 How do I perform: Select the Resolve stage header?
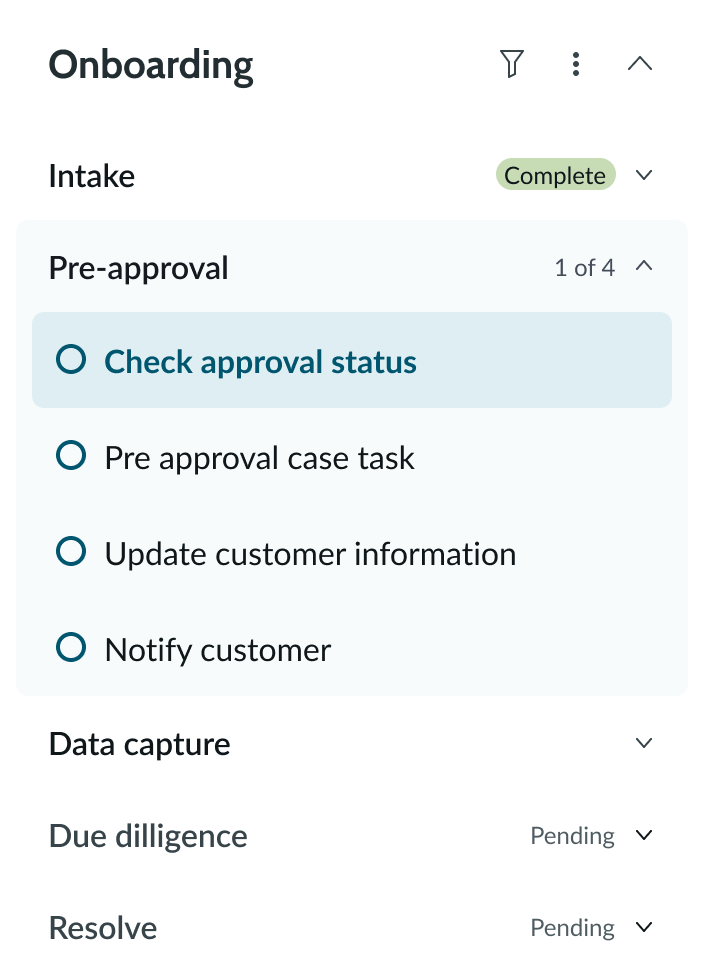(103, 927)
